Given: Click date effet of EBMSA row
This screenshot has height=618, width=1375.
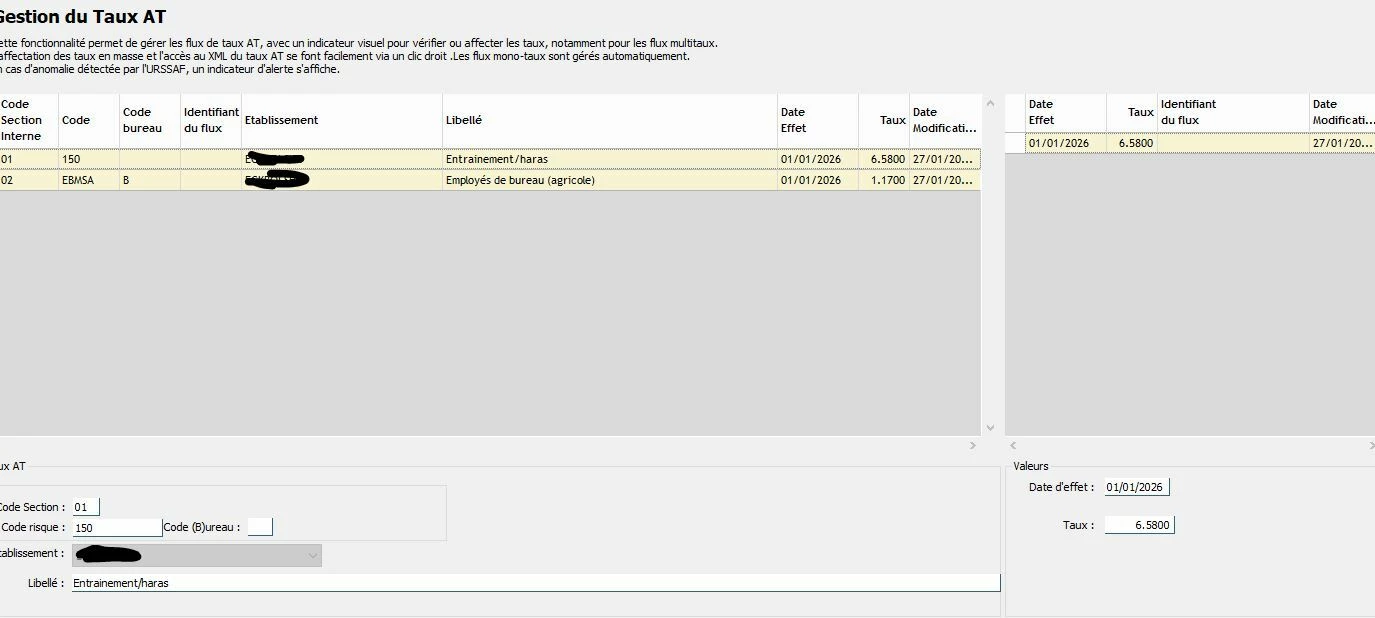Looking at the screenshot, I should point(818,181).
